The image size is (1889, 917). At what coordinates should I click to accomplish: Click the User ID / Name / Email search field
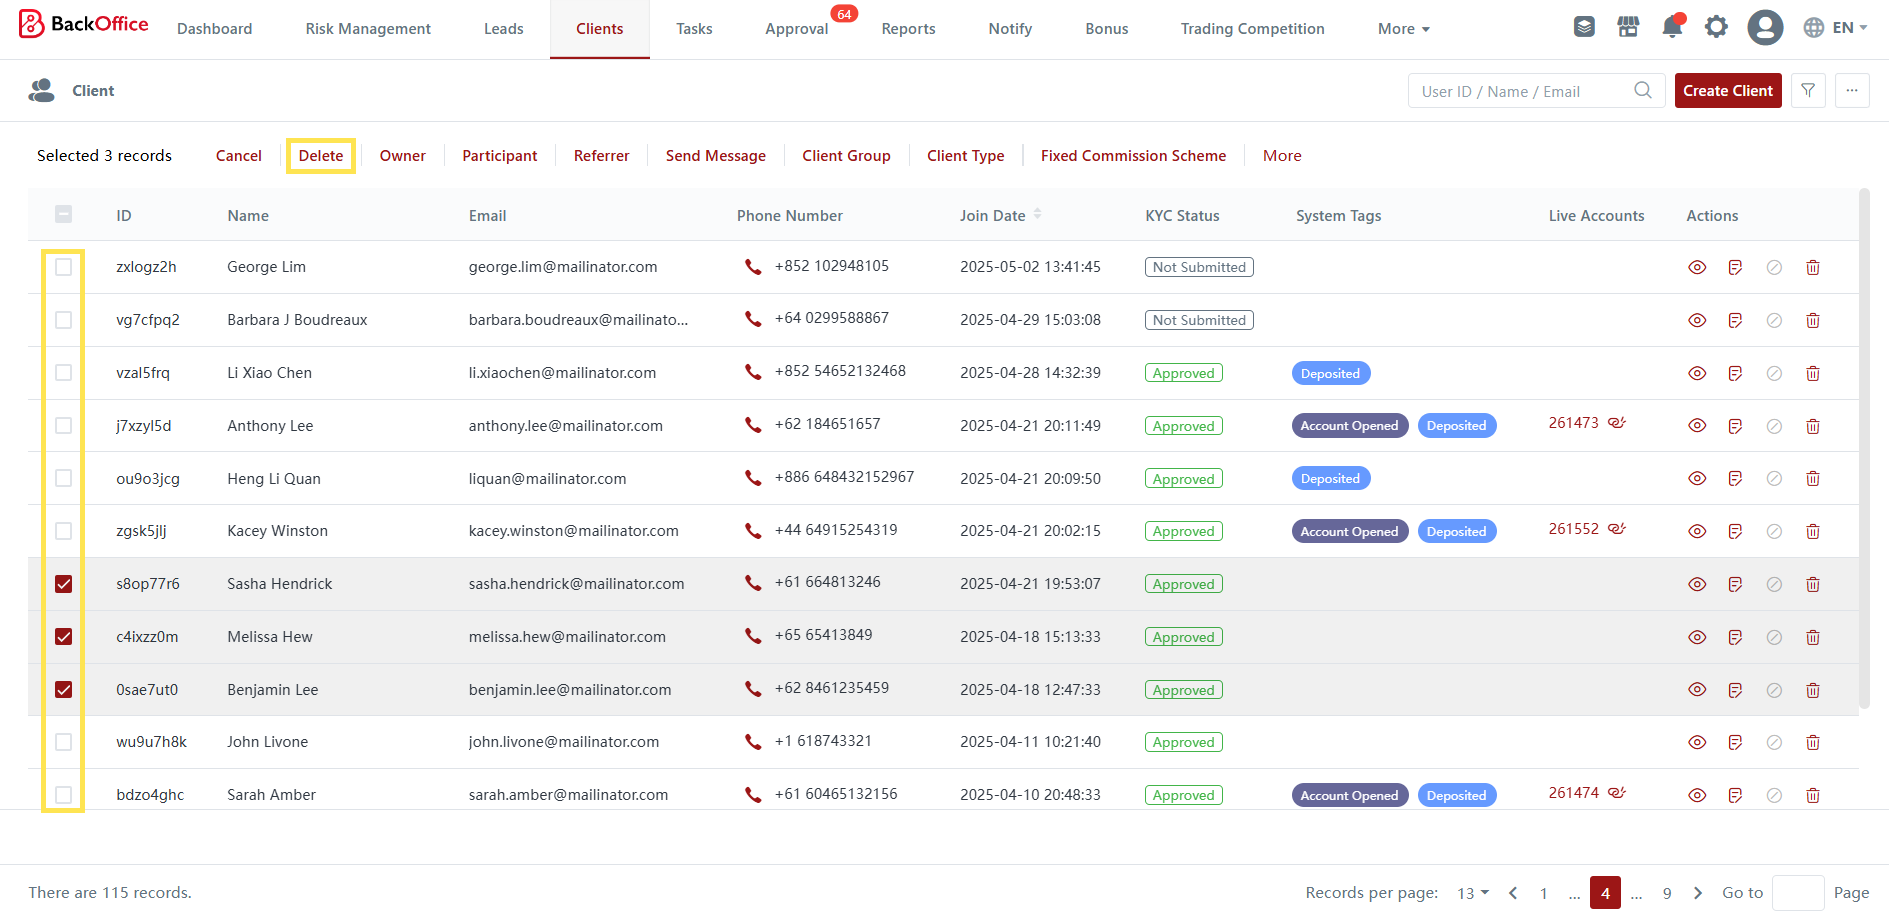[1520, 92]
